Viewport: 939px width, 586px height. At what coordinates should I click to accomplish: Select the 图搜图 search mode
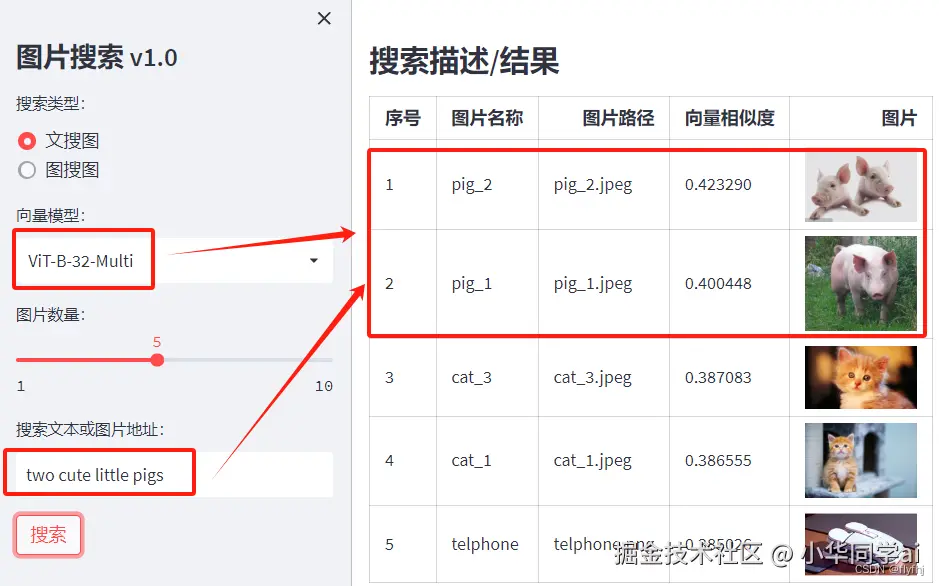tap(28, 169)
